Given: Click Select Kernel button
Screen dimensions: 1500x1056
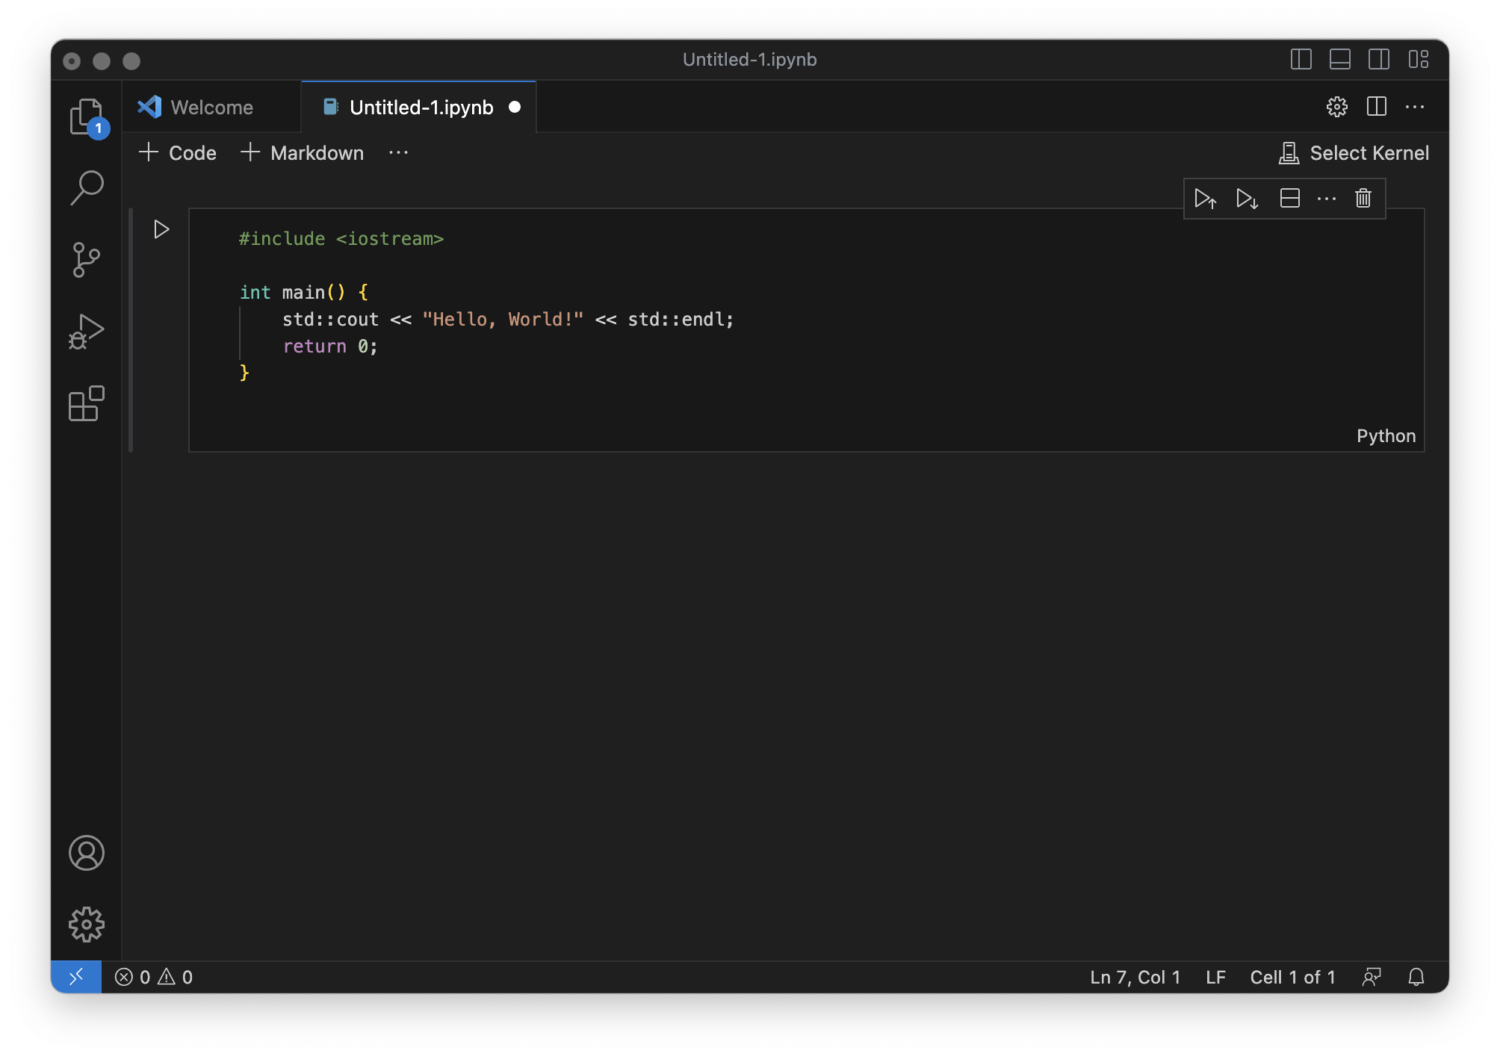Looking at the screenshot, I should click(x=1354, y=152).
